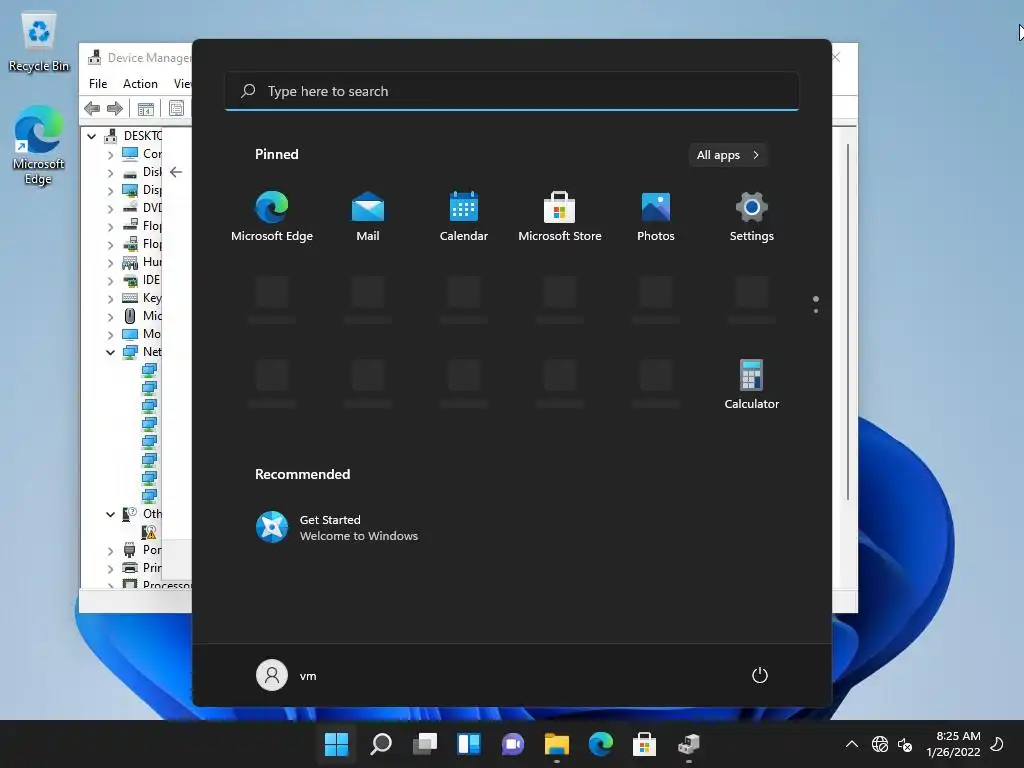Click the date and time in taskbar
The image size is (1024, 768).
[x=953, y=744]
